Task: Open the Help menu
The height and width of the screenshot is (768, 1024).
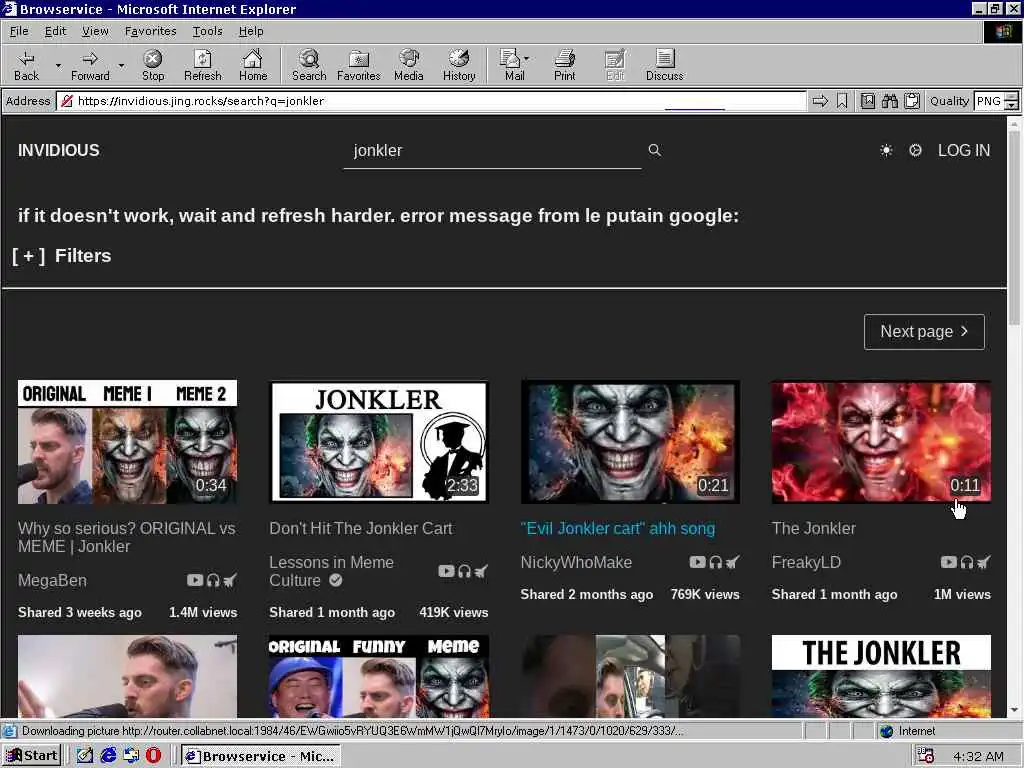Action: pyautogui.click(x=251, y=31)
